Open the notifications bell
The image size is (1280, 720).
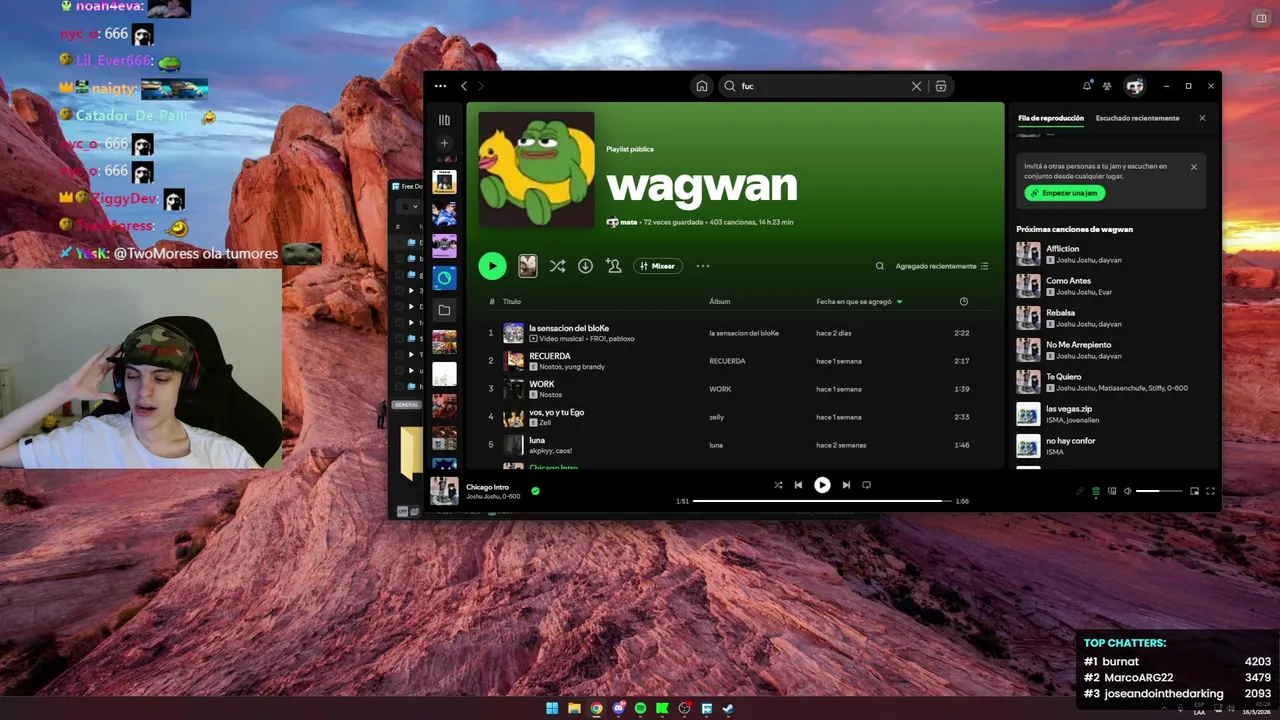pos(1087,86)
